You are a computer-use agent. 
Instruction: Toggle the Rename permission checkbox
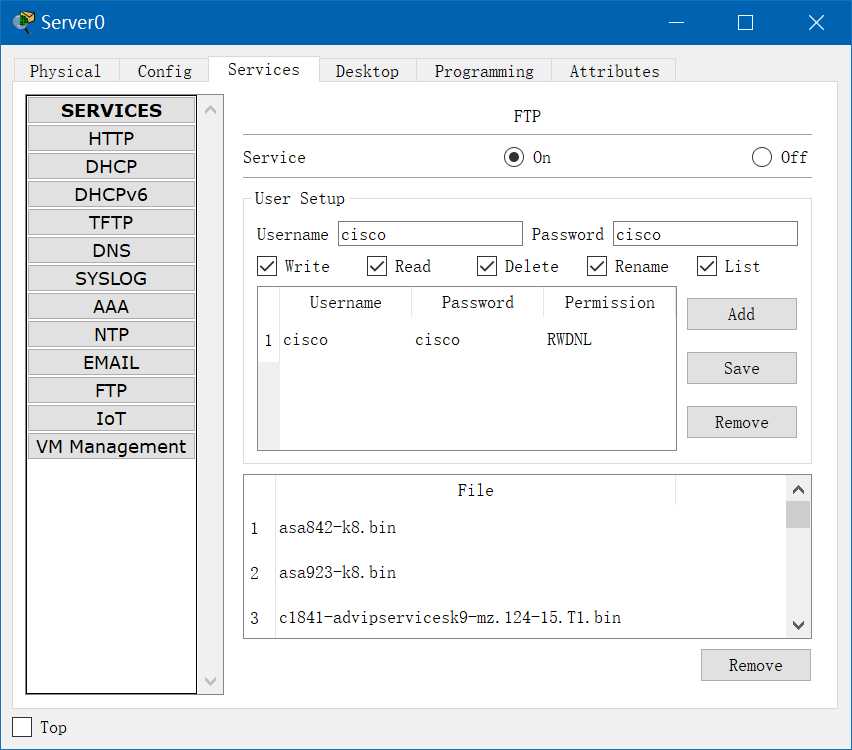click(597, 266)
